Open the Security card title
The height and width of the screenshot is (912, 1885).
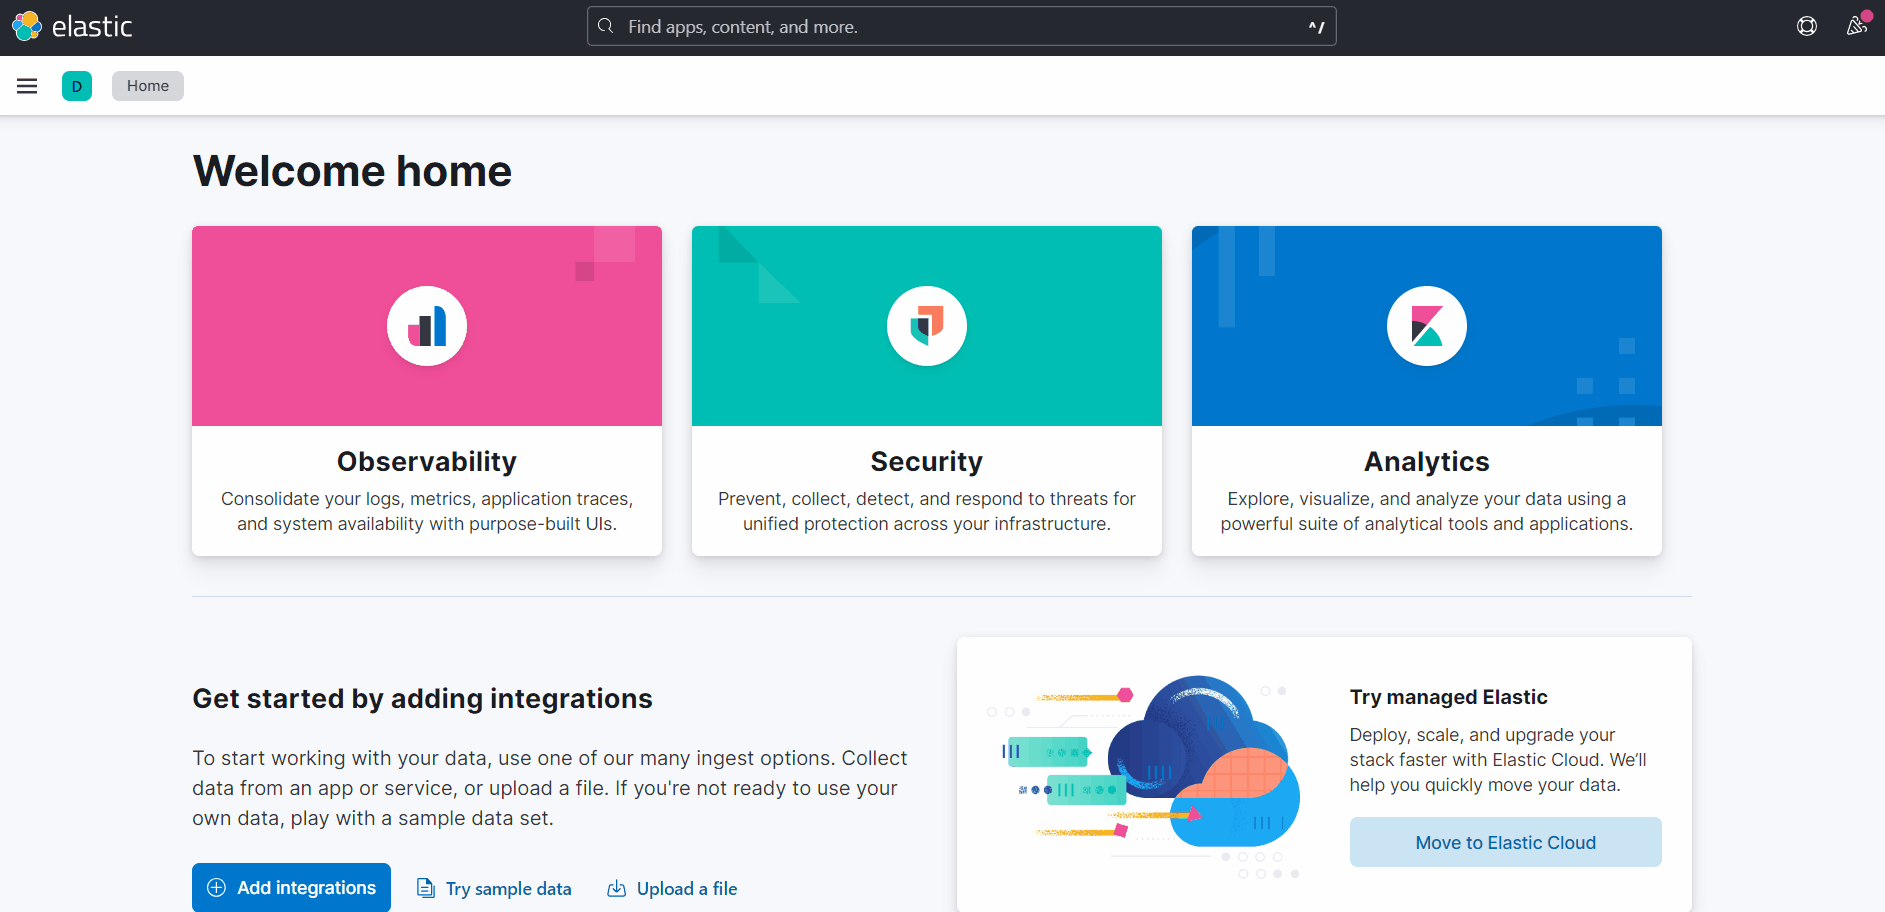click(927, 461)
